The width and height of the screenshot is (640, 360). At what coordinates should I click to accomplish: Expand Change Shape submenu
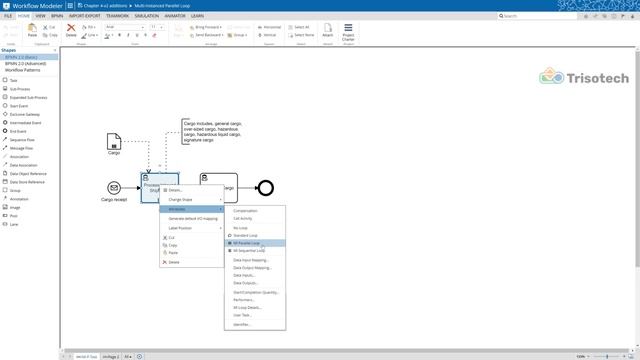[191, 200]
